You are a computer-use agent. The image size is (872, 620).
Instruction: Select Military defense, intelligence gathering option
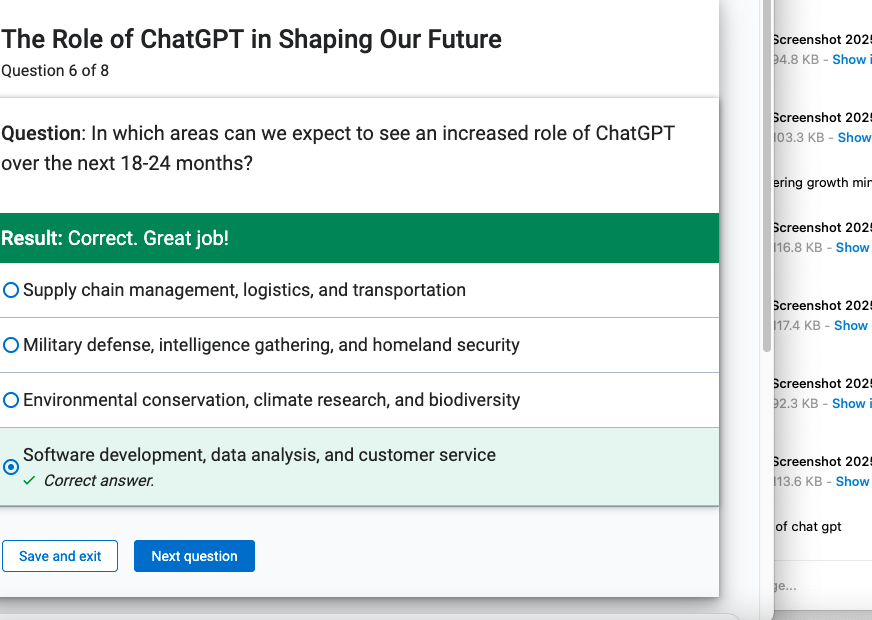pos(11,345)
